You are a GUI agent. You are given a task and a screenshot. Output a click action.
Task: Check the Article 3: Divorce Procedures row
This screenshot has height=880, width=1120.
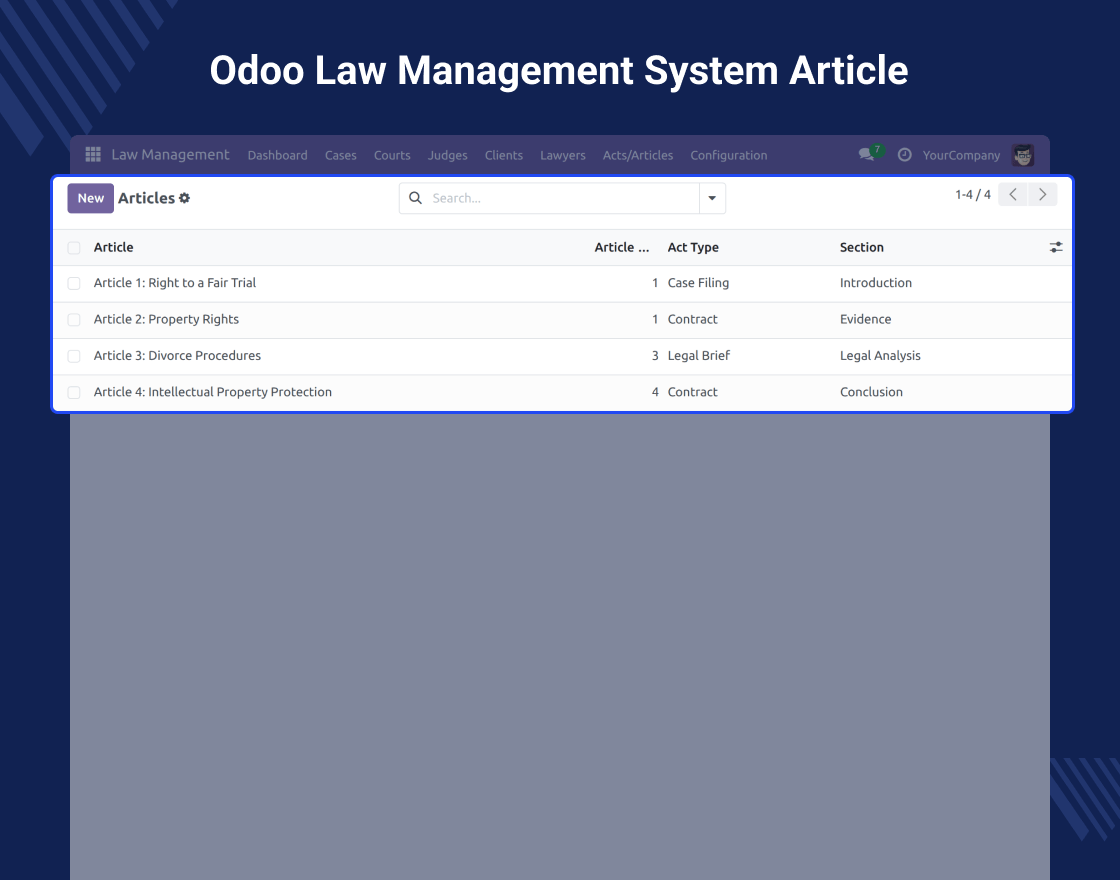74,356
